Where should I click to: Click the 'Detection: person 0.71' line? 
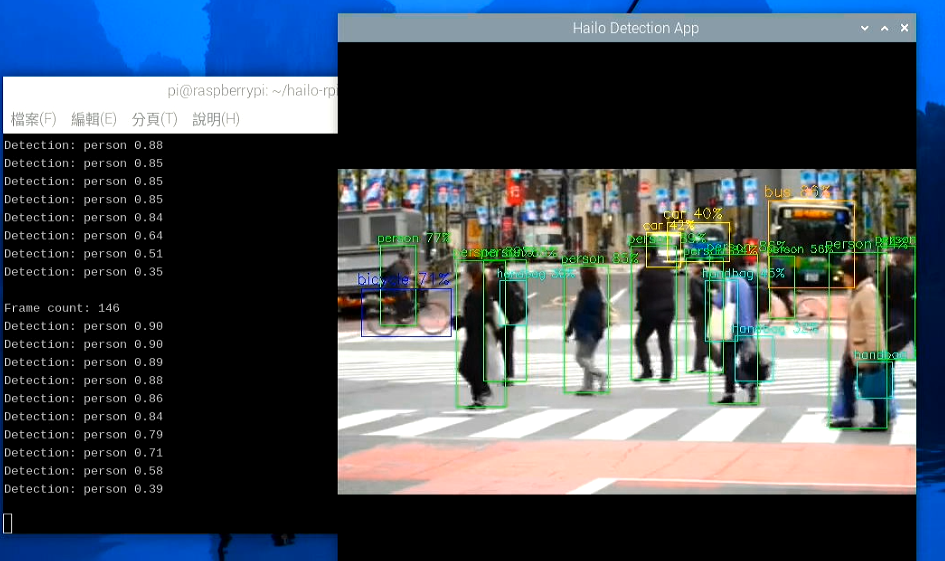[84, 453]
